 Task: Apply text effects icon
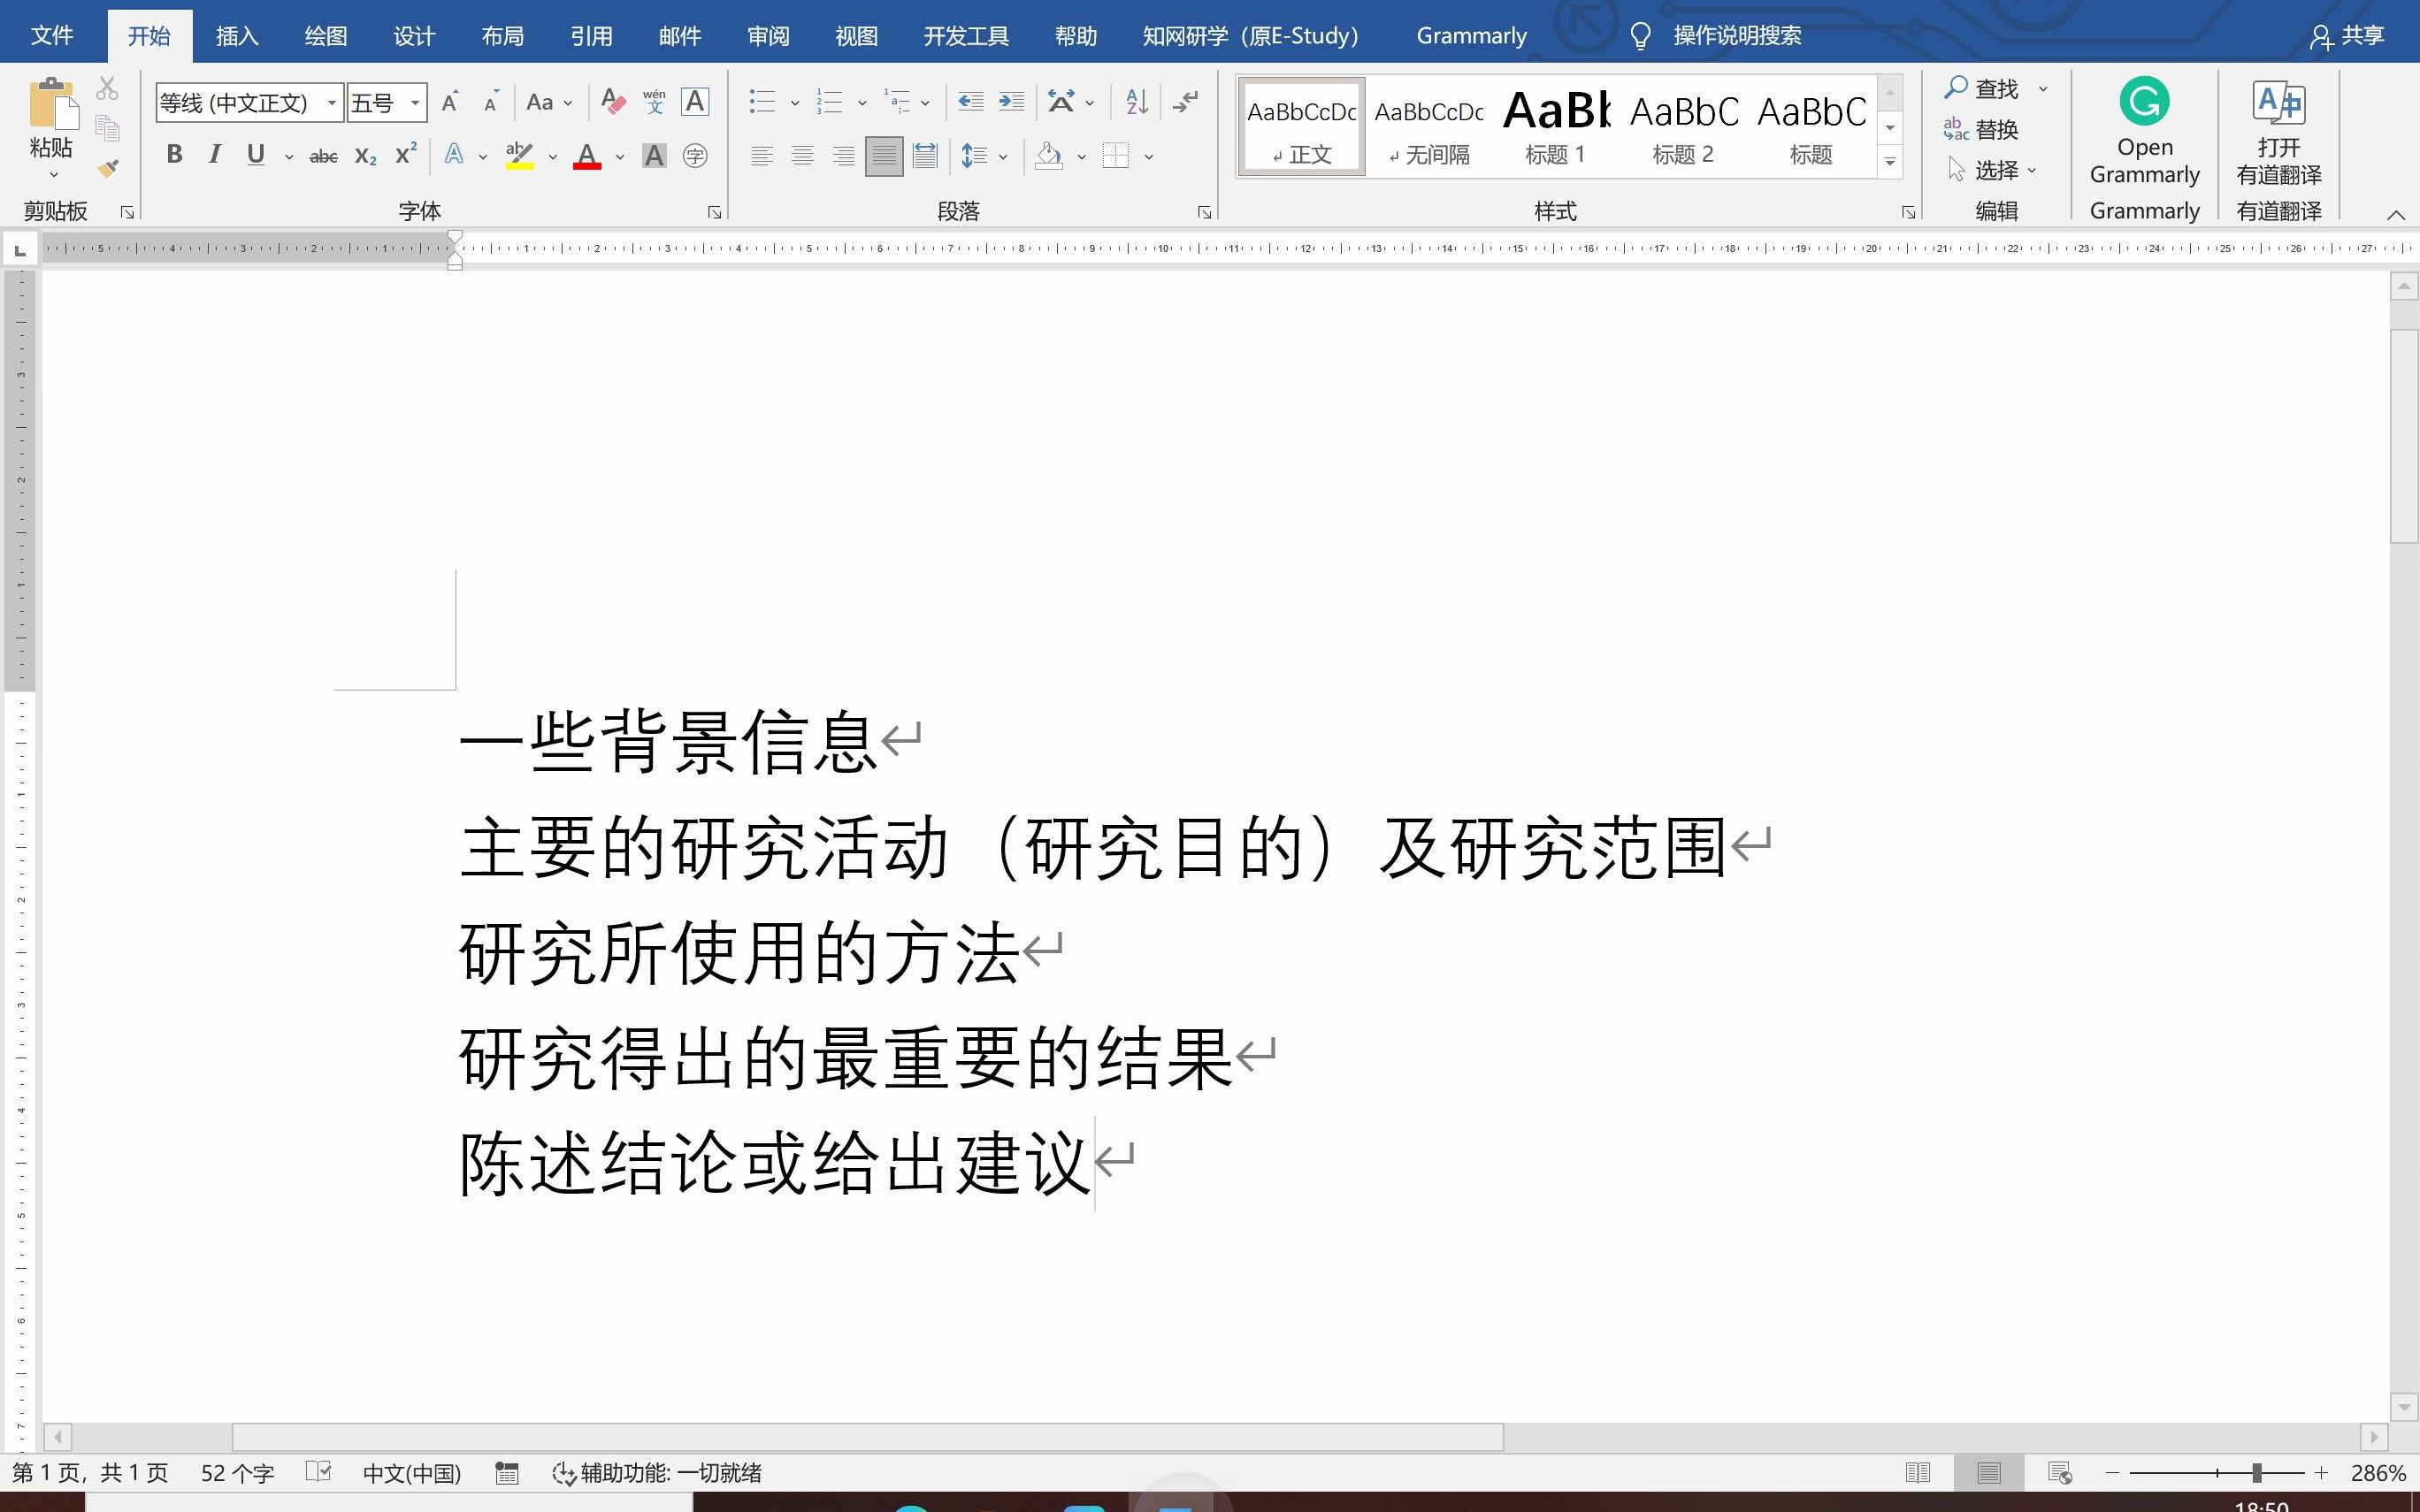coord(454,156)
